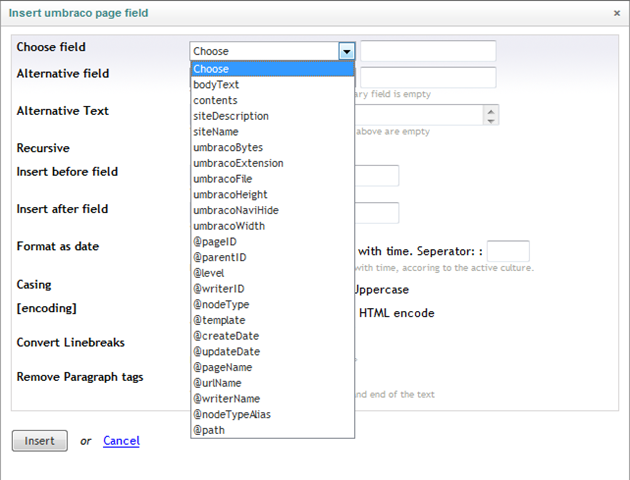Choose the @updateDate option

[272, 351]
